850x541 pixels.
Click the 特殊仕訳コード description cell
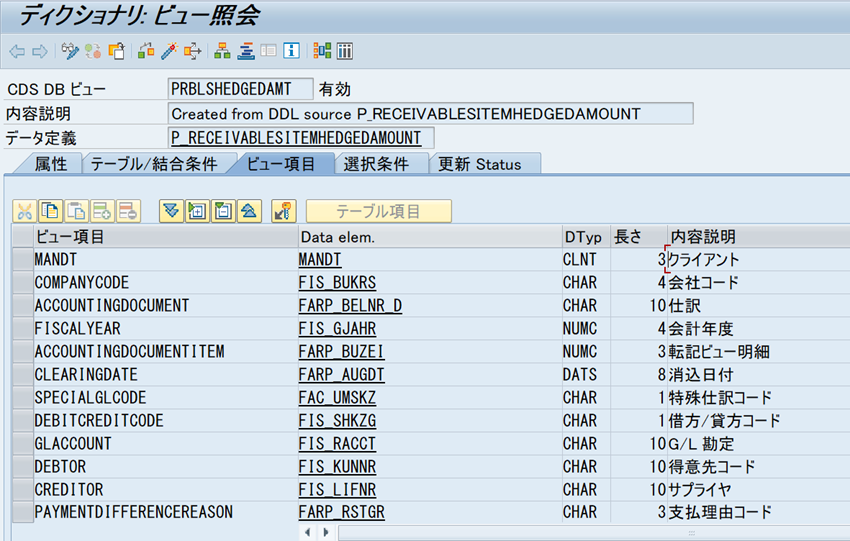(x=758, y=397)
